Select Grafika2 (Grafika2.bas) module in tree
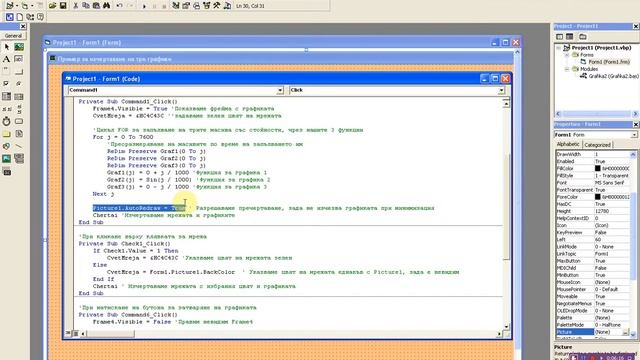The height and width of the screenshot is (360, 640). pos(613,76)
